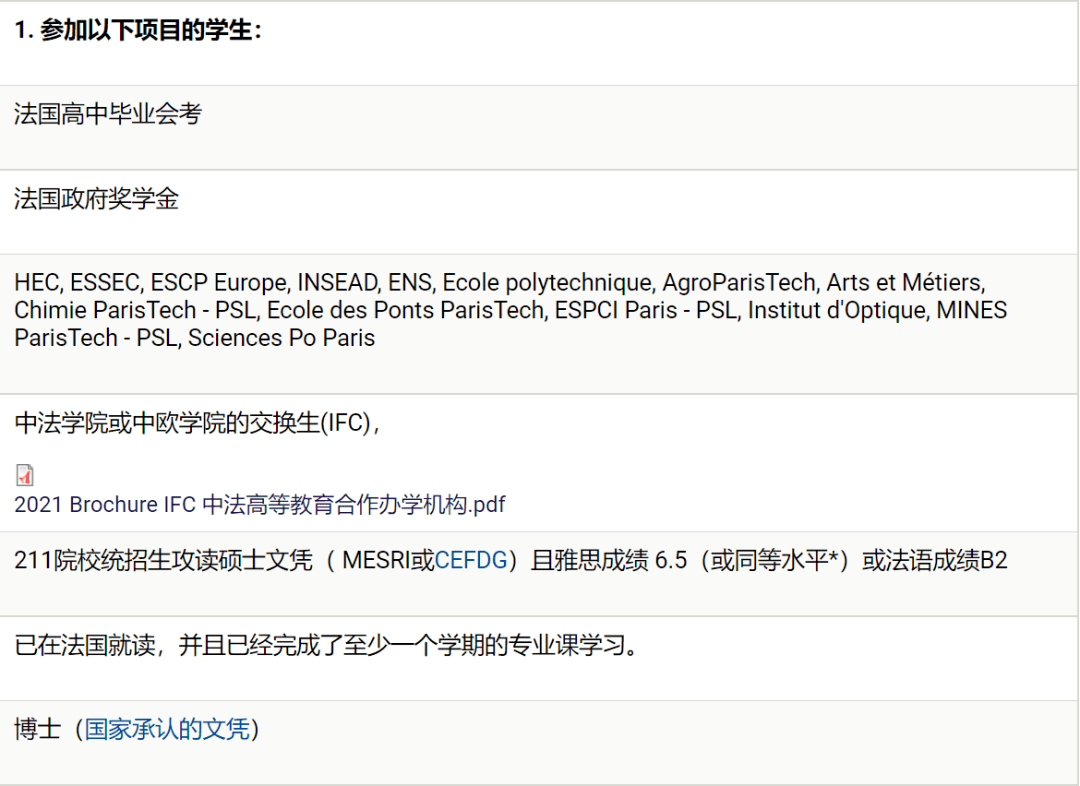This screenshot has width=1080, height=786.
Task: Click the HEC, ESSEC school list text
Action: (x=510, y=311)
